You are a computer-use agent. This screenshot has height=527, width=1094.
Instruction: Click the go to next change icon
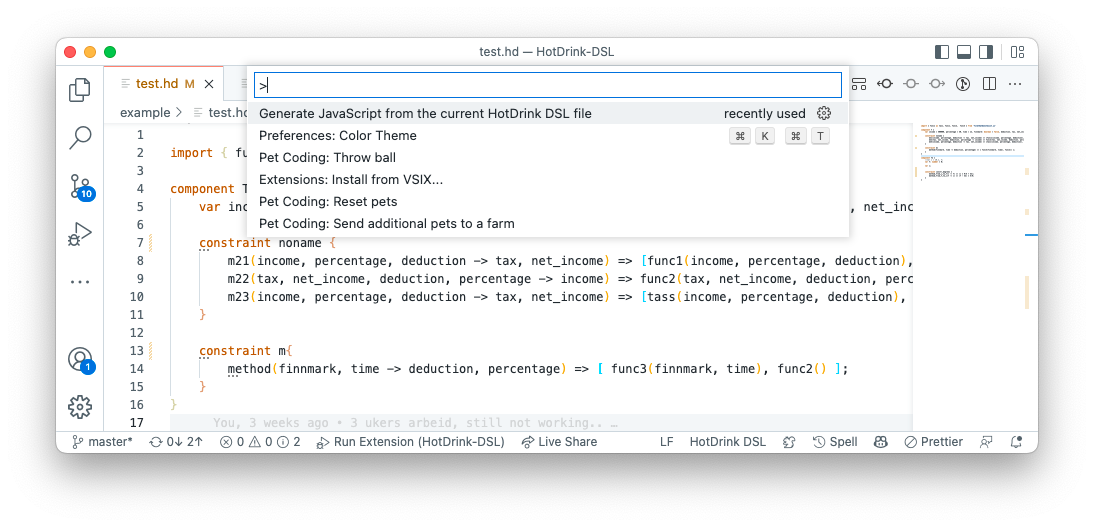[937, 84]
